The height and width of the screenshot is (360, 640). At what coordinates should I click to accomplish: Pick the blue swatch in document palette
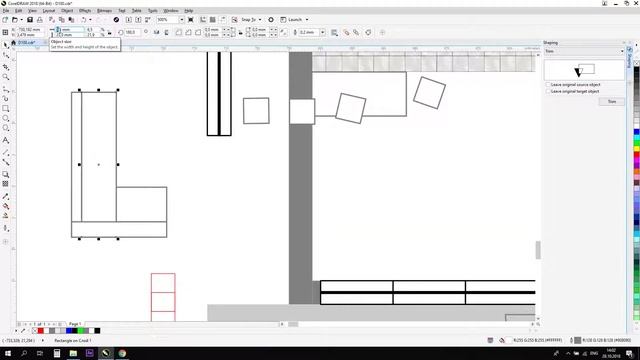click(69, 331)
